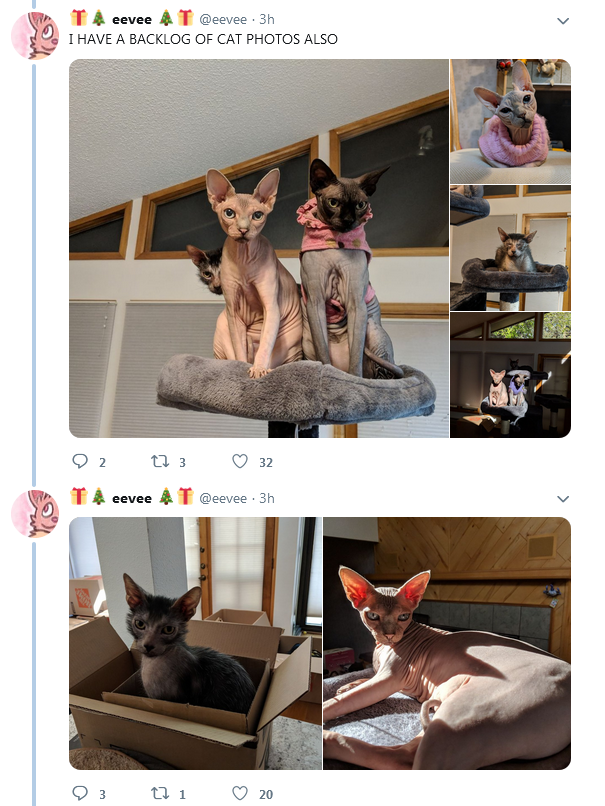Like the tweet with 32 likes
This screenshot has height=806, width=605.
pyautogui.click(x=240, y=461)
